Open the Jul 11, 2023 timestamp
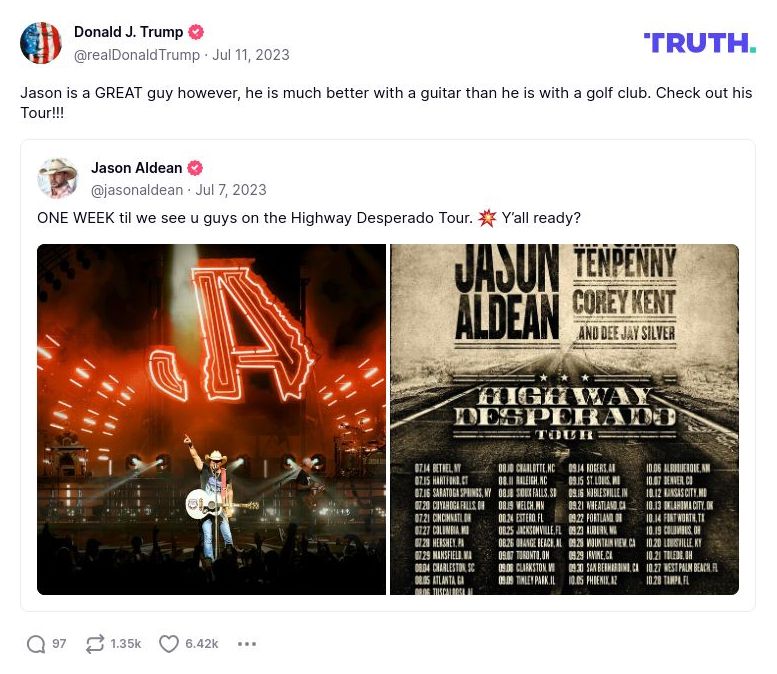The height and width of the screenshot is (674, 777). pos(251,55)
